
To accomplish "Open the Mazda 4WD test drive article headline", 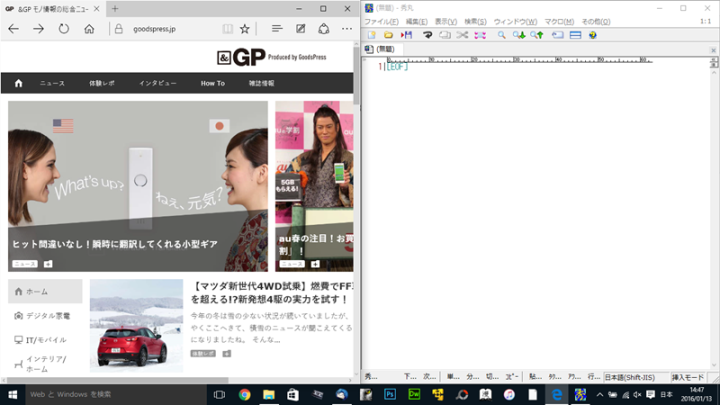I will [x=272, y=292].
